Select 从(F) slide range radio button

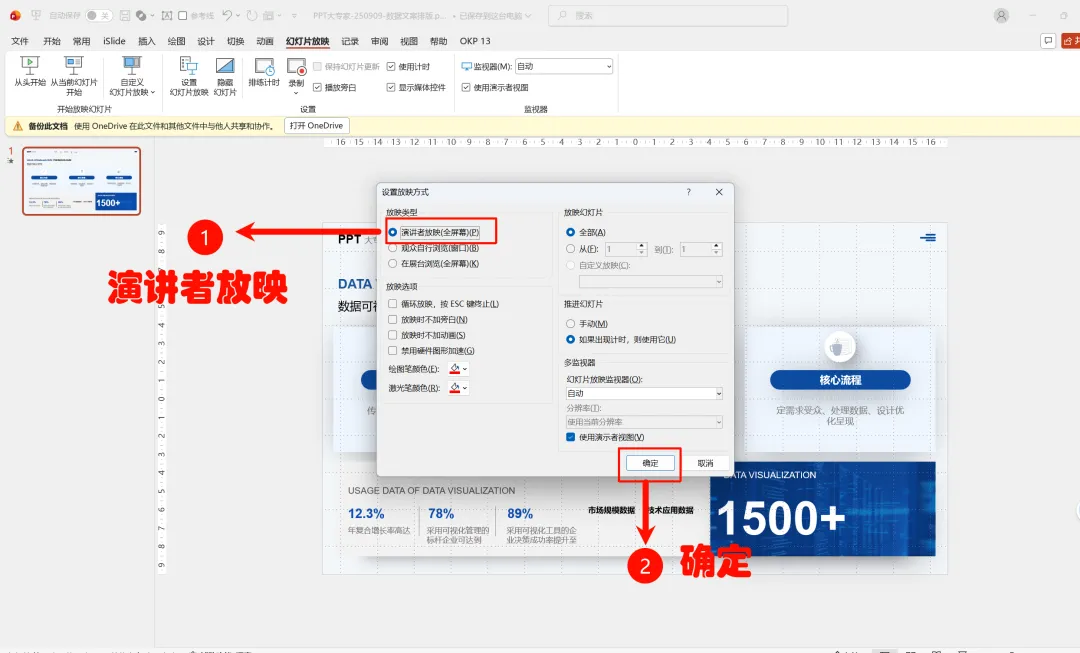click(570, 249)
